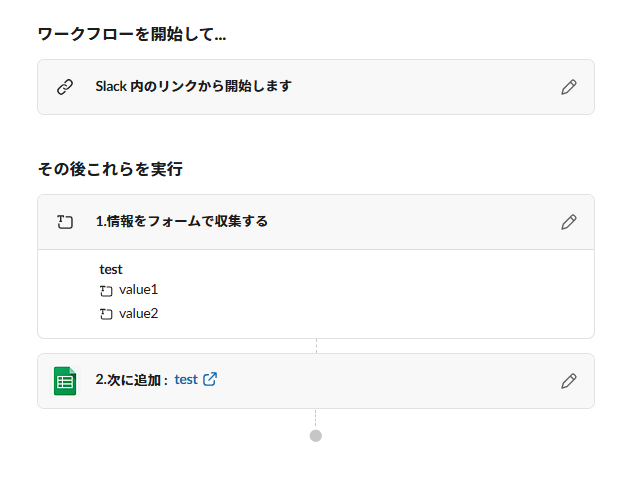Click the dashed connector between steps 1 and 2
The height and width of the screenshot is (503, 636).
click(316, 346)
